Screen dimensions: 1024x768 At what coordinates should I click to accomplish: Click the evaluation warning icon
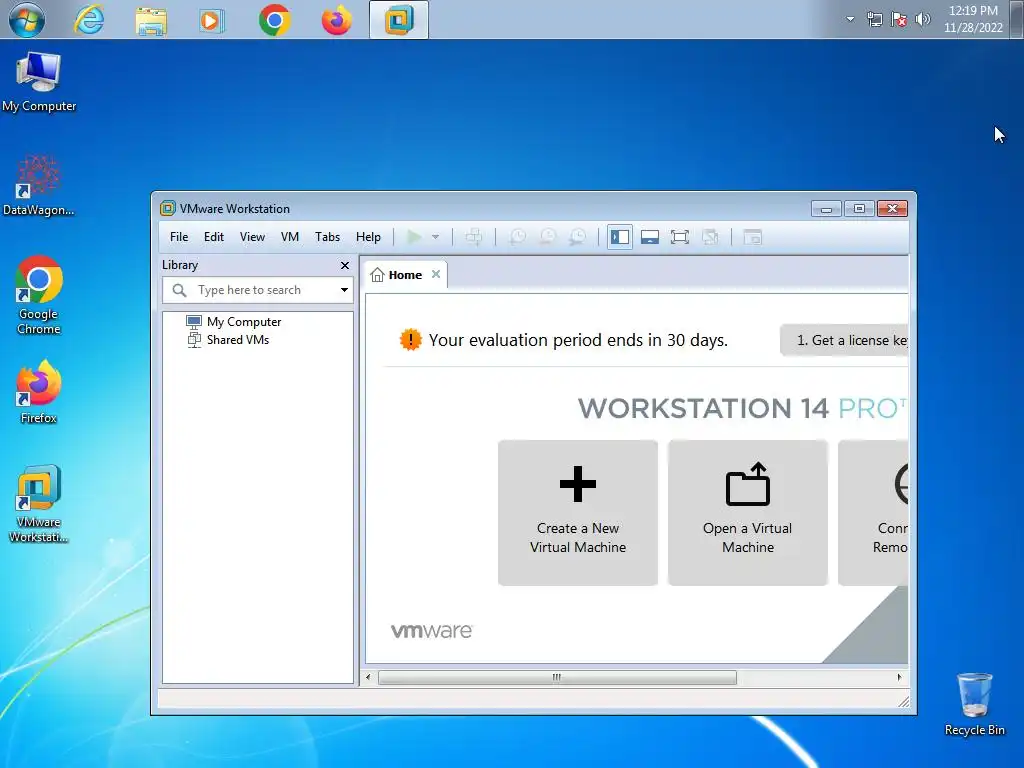(x=410, y=340)
